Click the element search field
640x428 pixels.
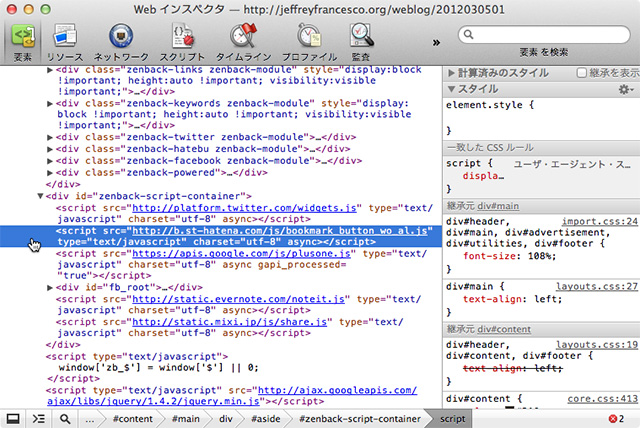[x=544, y=35]
